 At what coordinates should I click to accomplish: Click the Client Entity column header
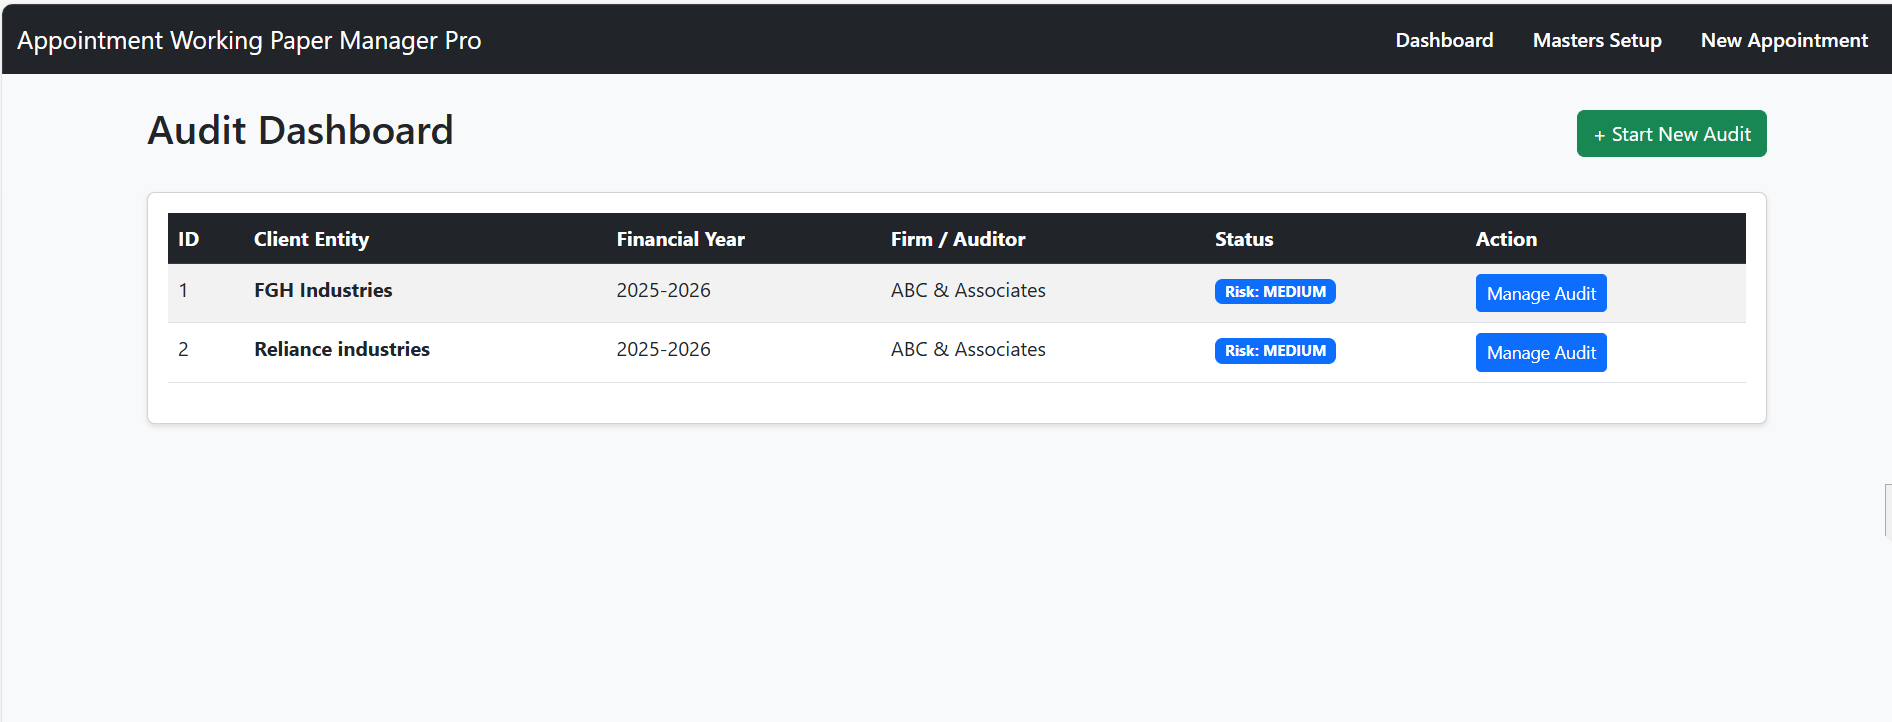point(311,239)
